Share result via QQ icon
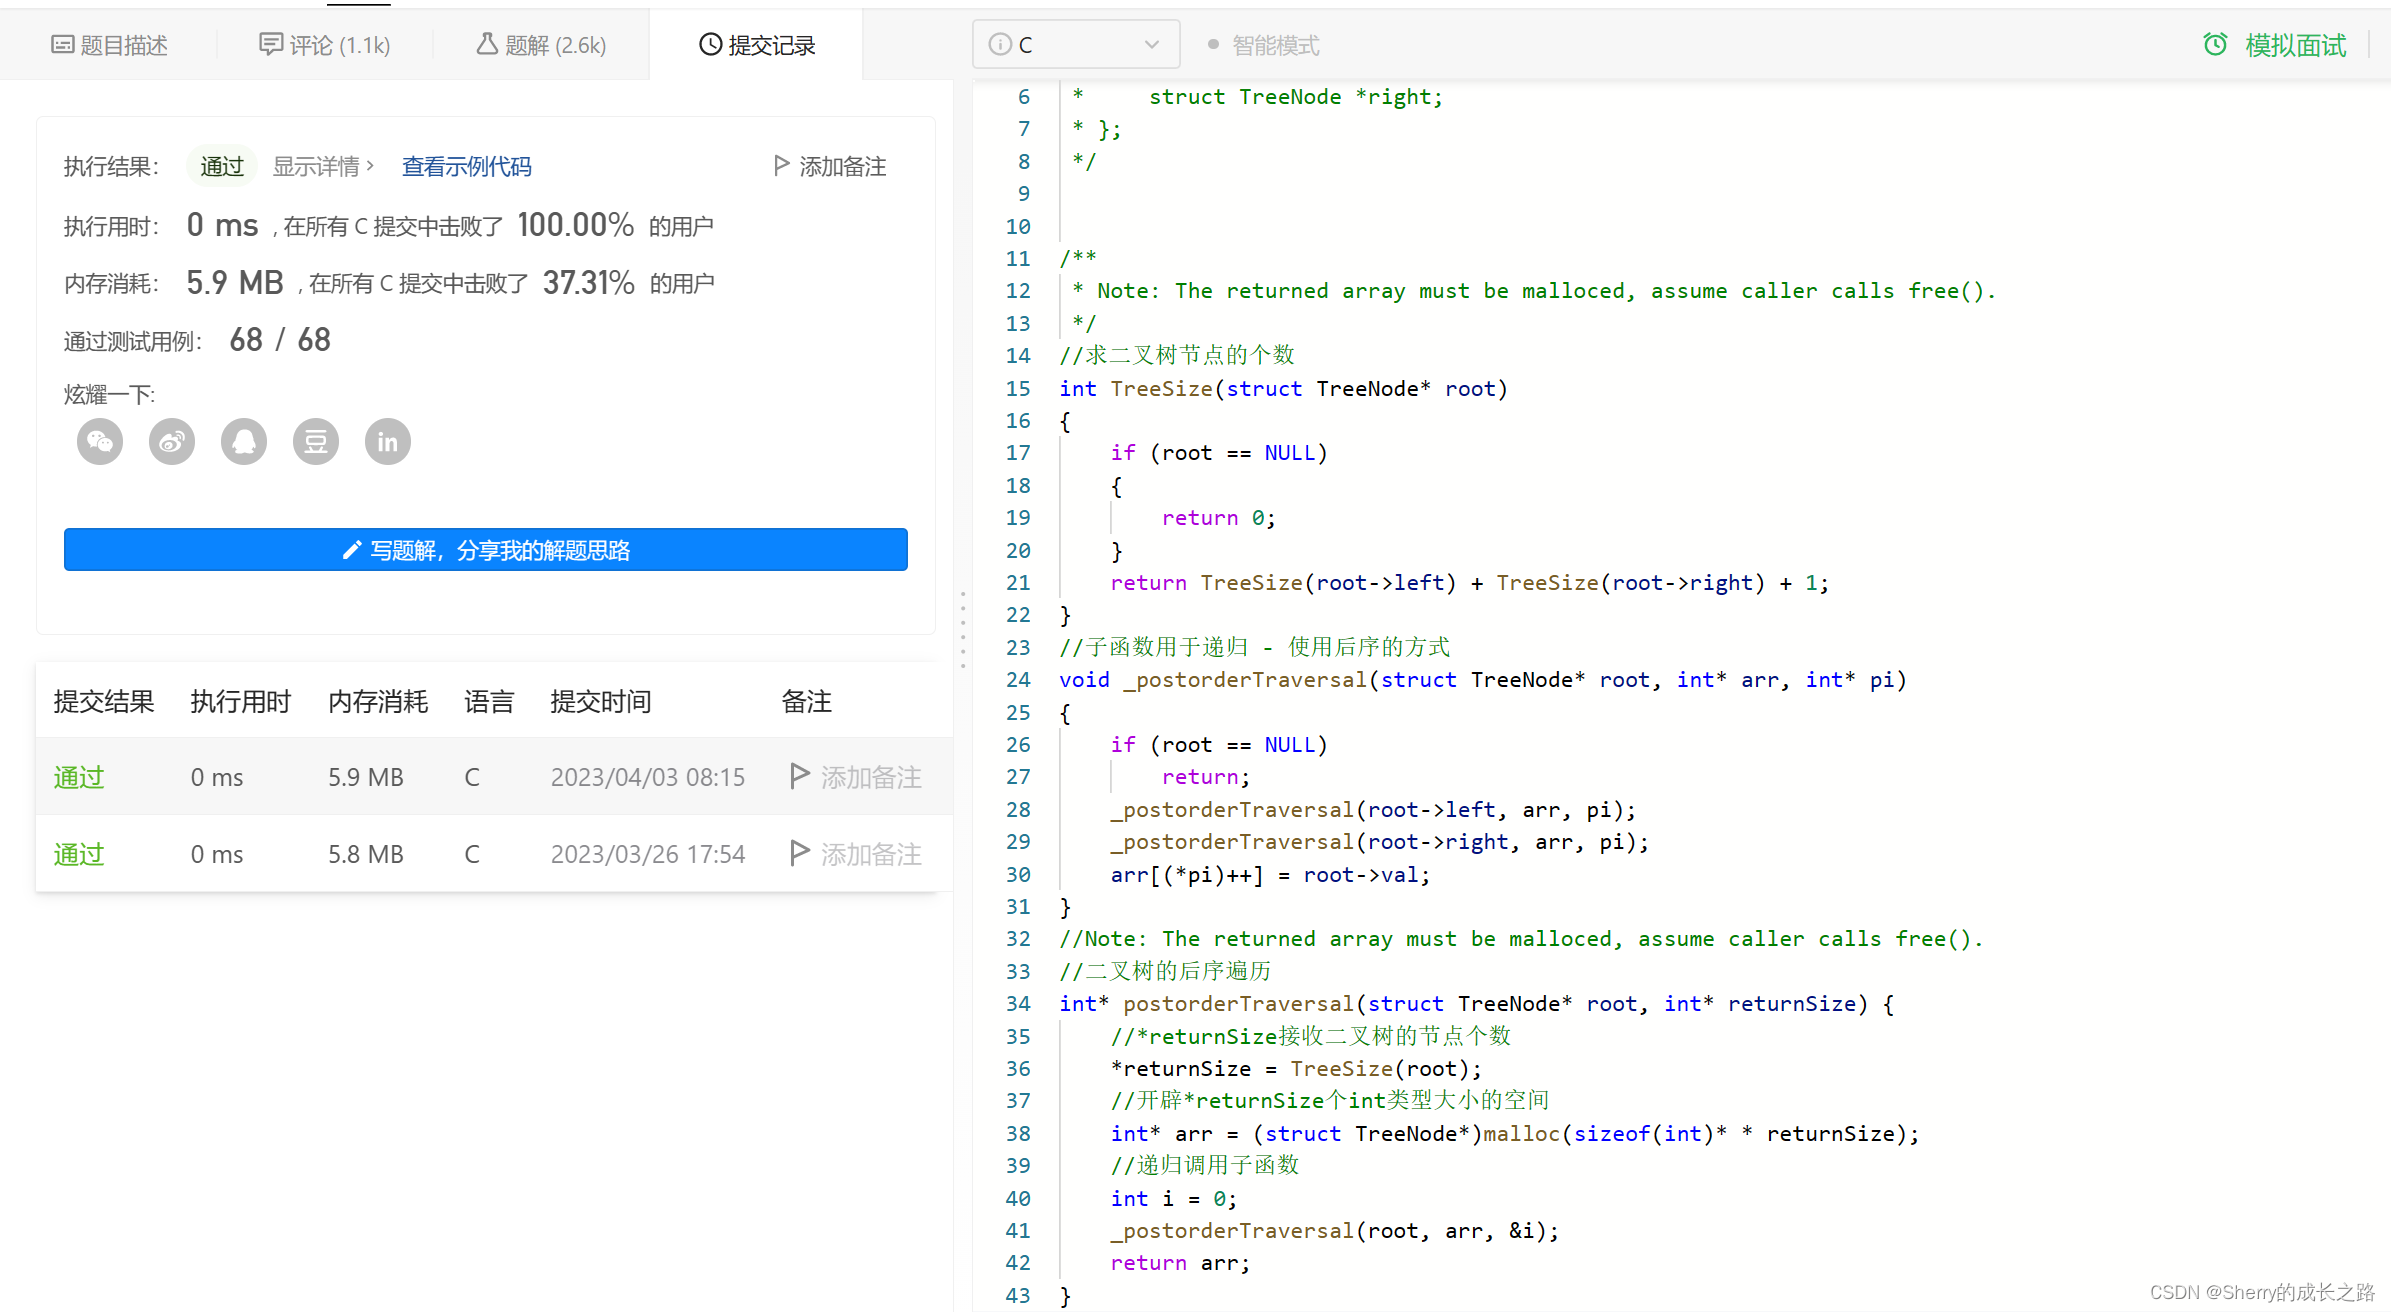2391x1312 pixels. (x=244, y=442)
